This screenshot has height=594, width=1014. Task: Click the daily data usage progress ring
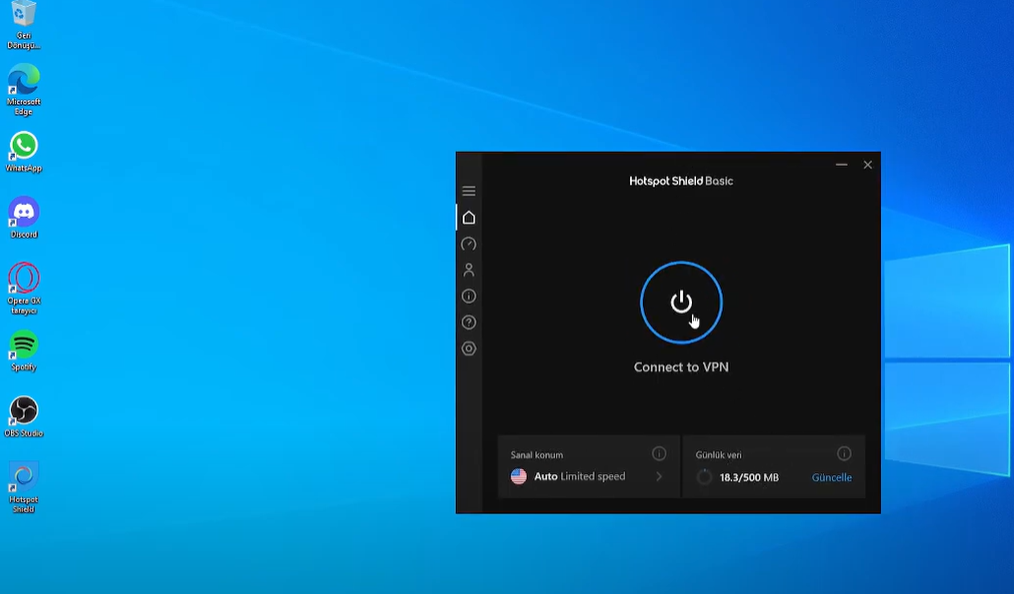point(704,478)
